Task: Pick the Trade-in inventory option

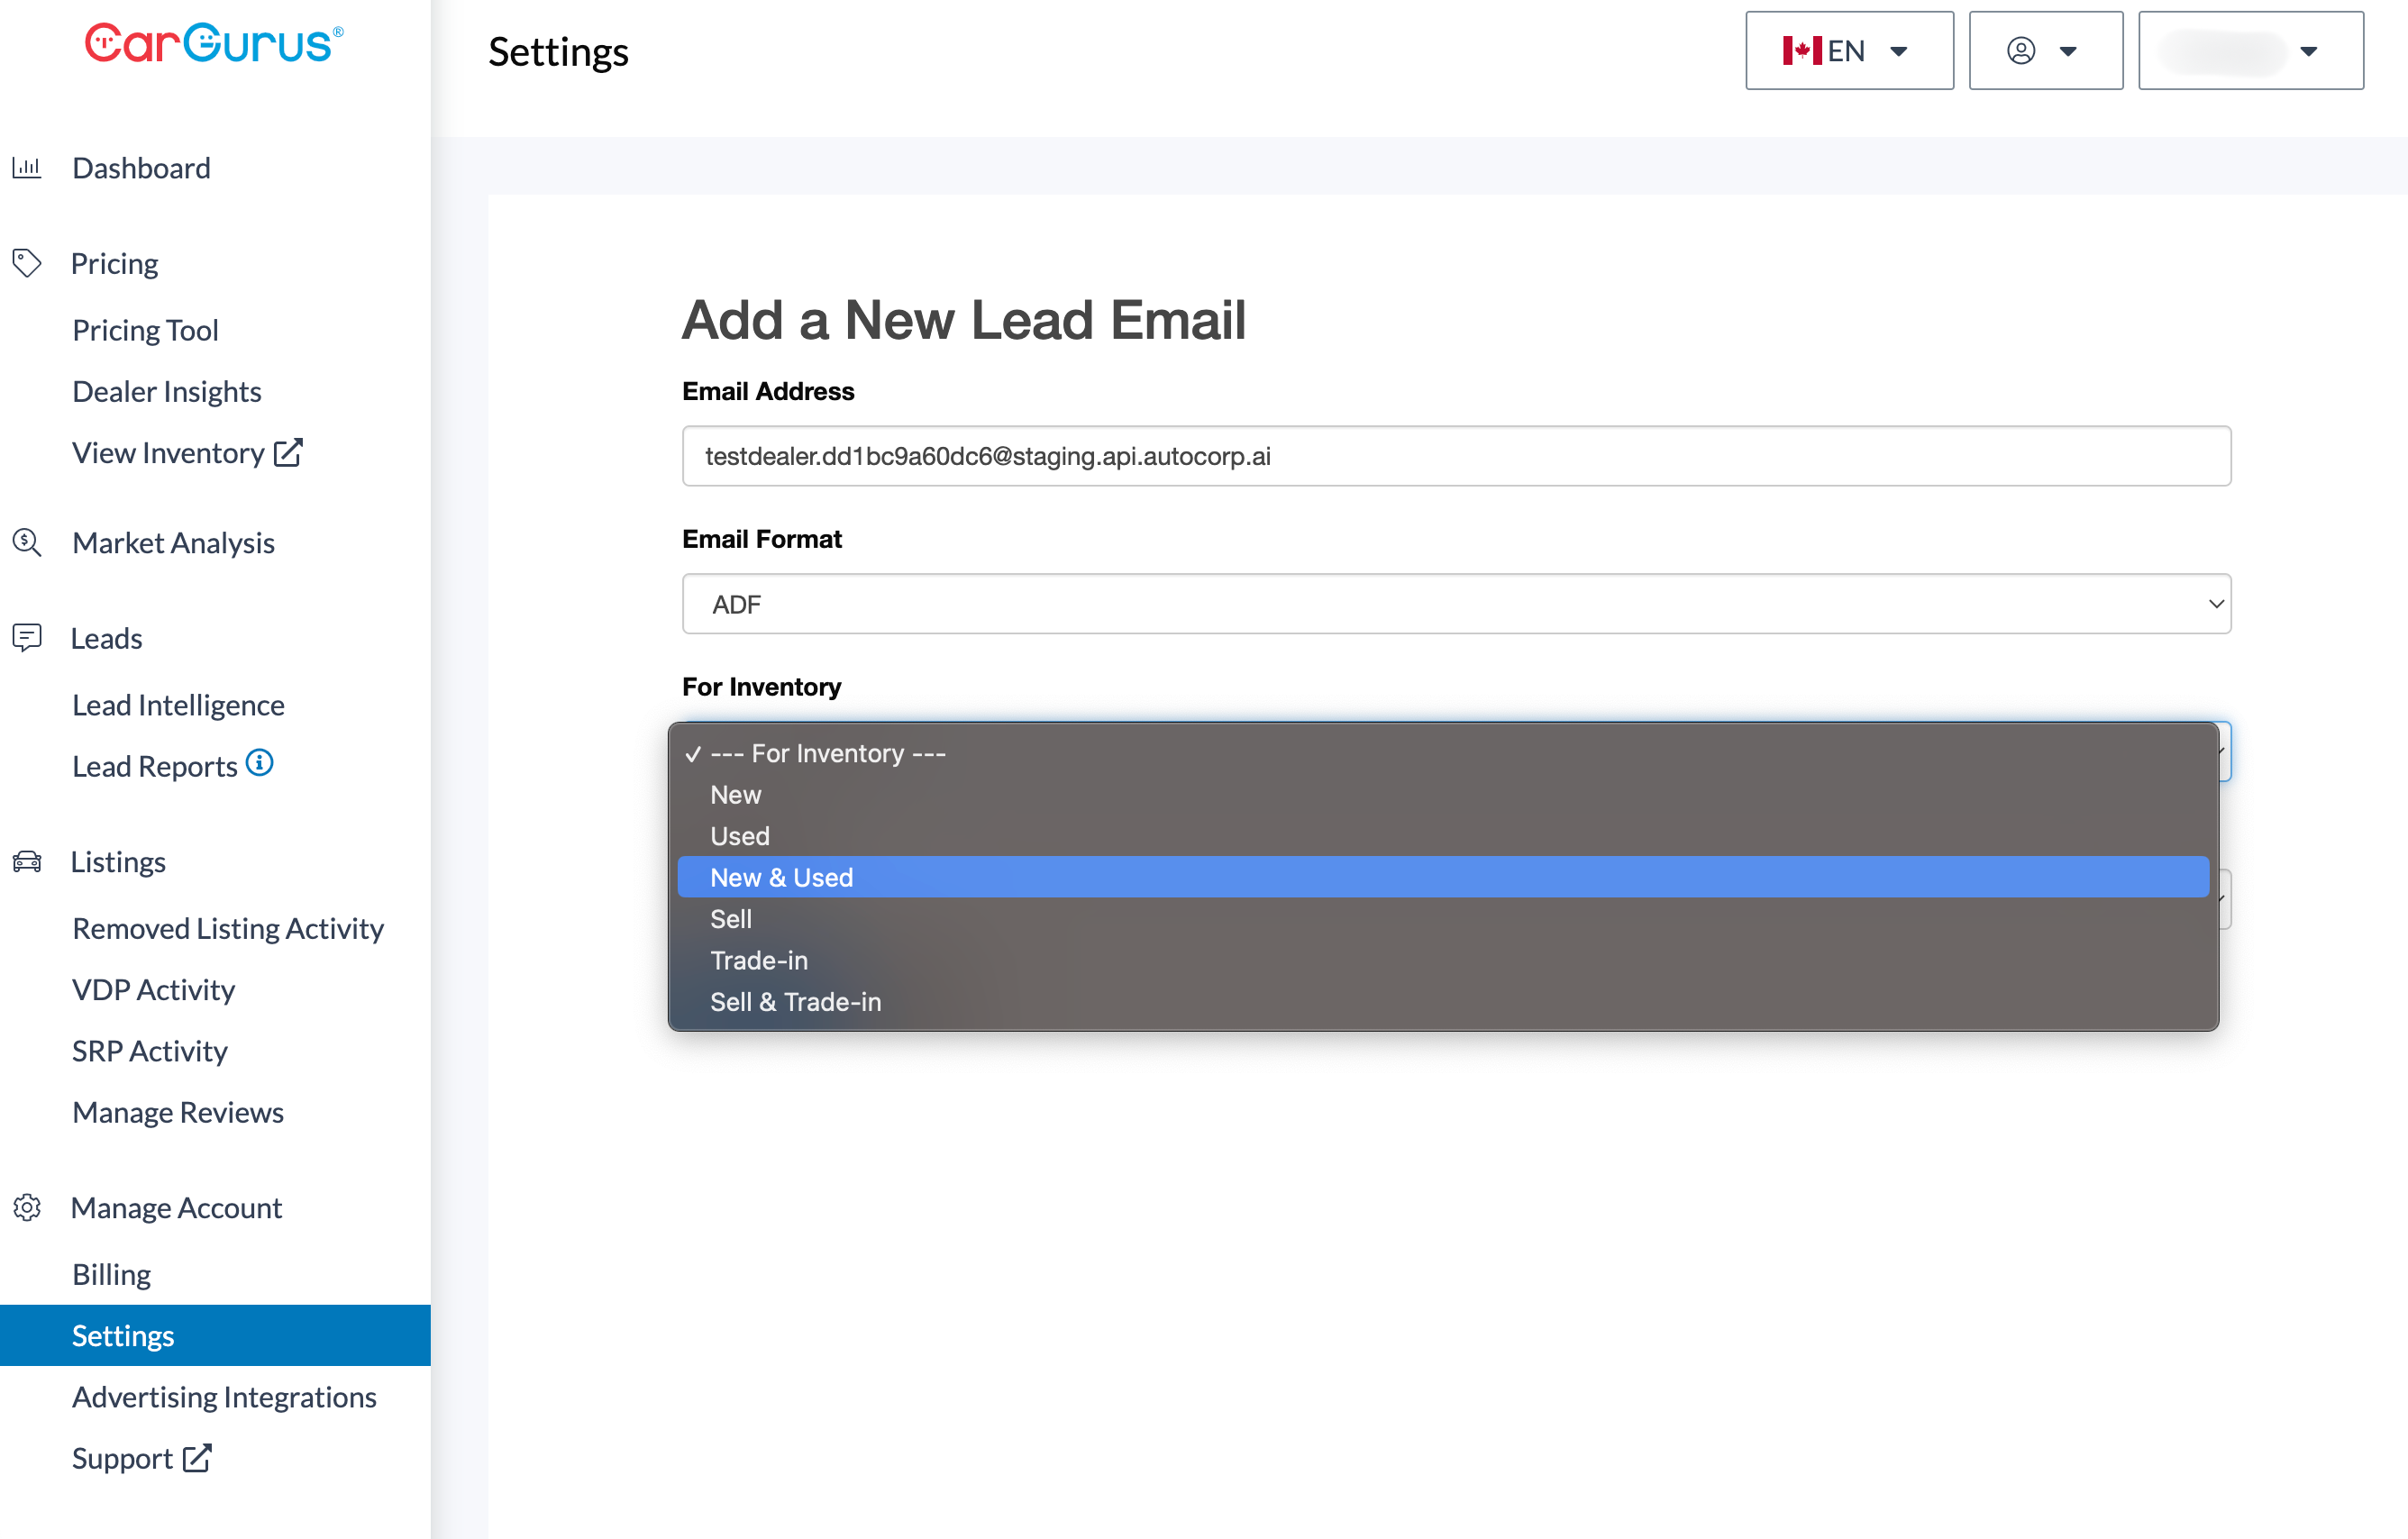Action: (x=758, y=960)
